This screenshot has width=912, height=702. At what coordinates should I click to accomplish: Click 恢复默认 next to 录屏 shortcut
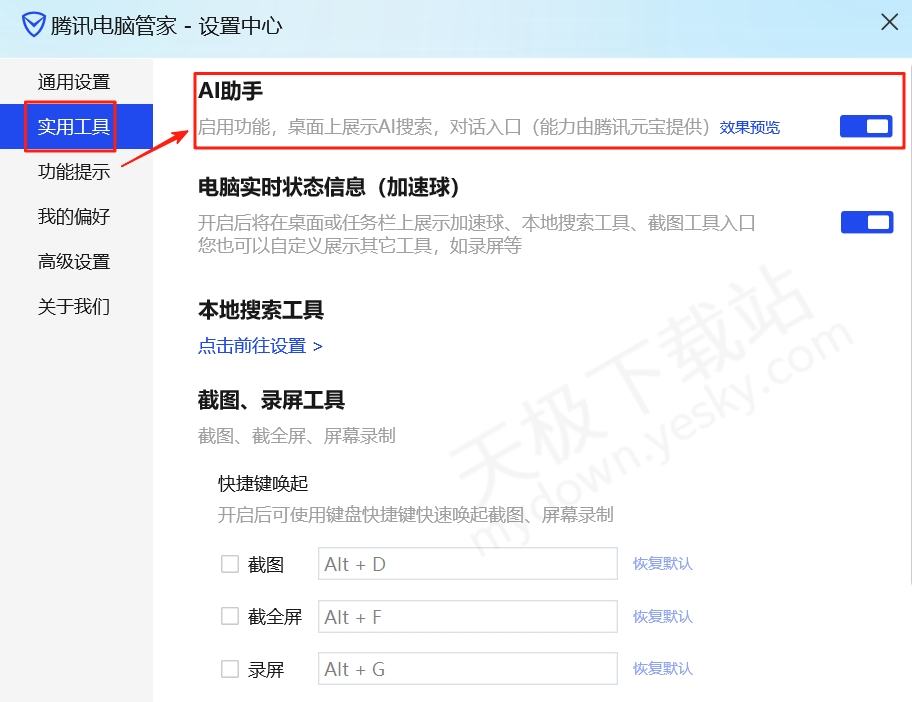click(662, 669)
